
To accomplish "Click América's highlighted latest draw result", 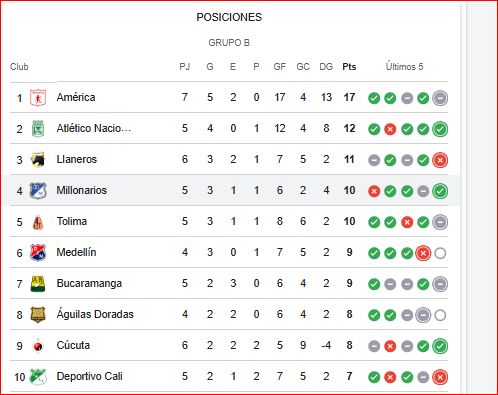I will [x=440, y=98].
